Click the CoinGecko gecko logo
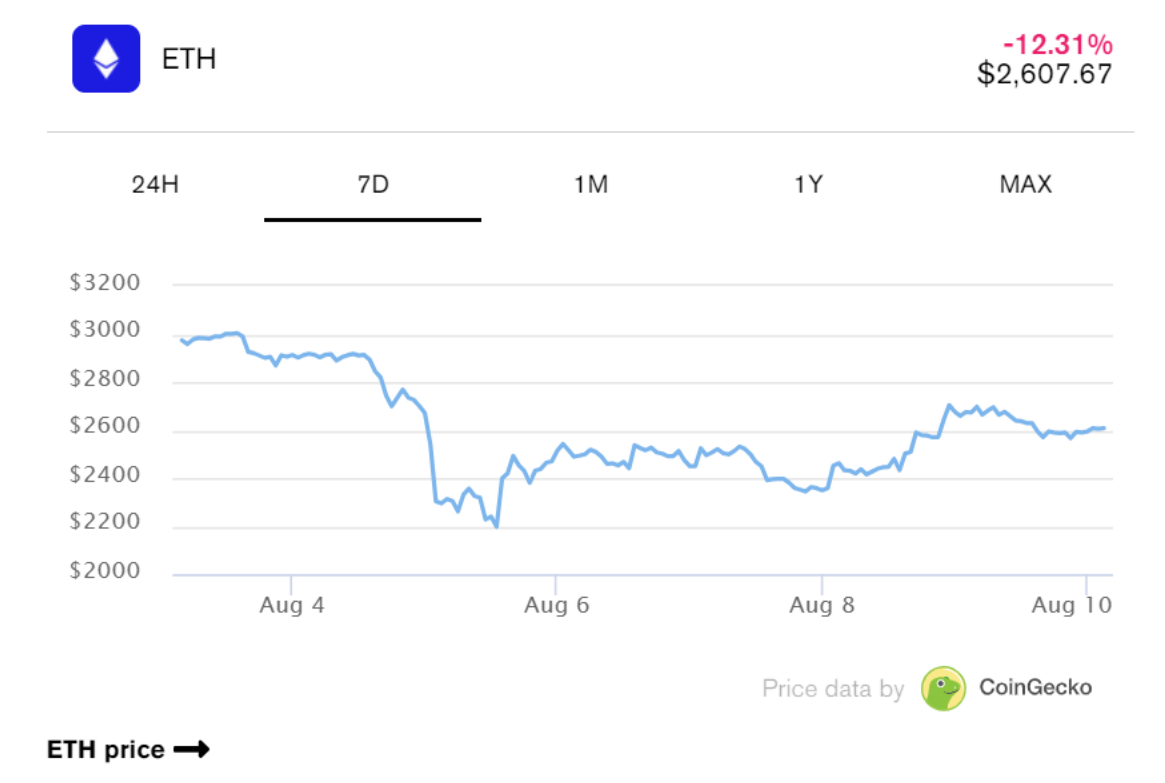 coord(943,688)
